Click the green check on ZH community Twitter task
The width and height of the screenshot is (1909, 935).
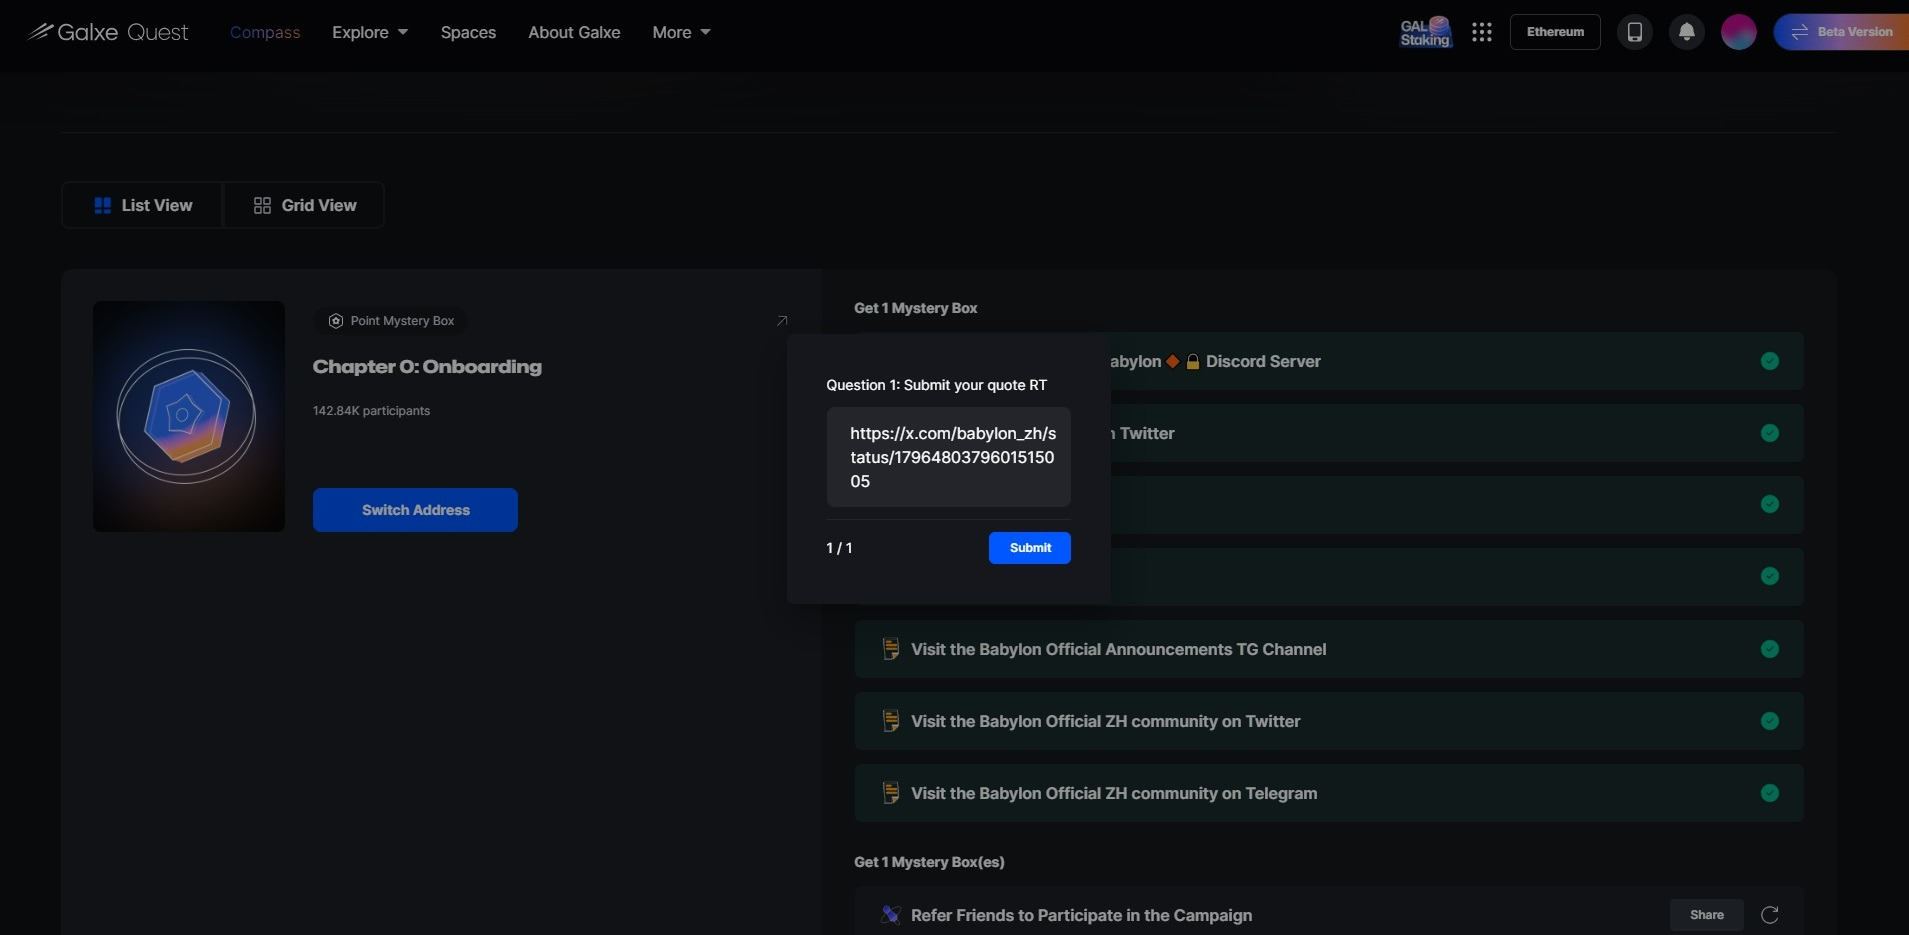coord(1770,721)
